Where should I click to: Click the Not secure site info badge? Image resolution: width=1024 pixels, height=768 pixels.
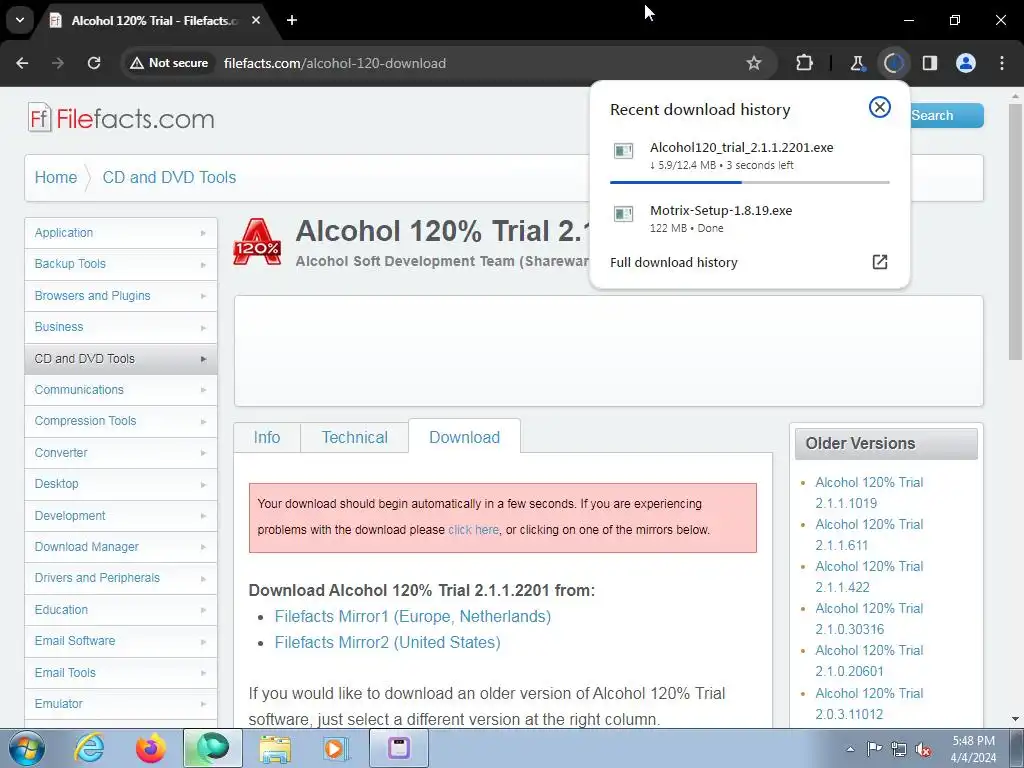tap(168, 63)
